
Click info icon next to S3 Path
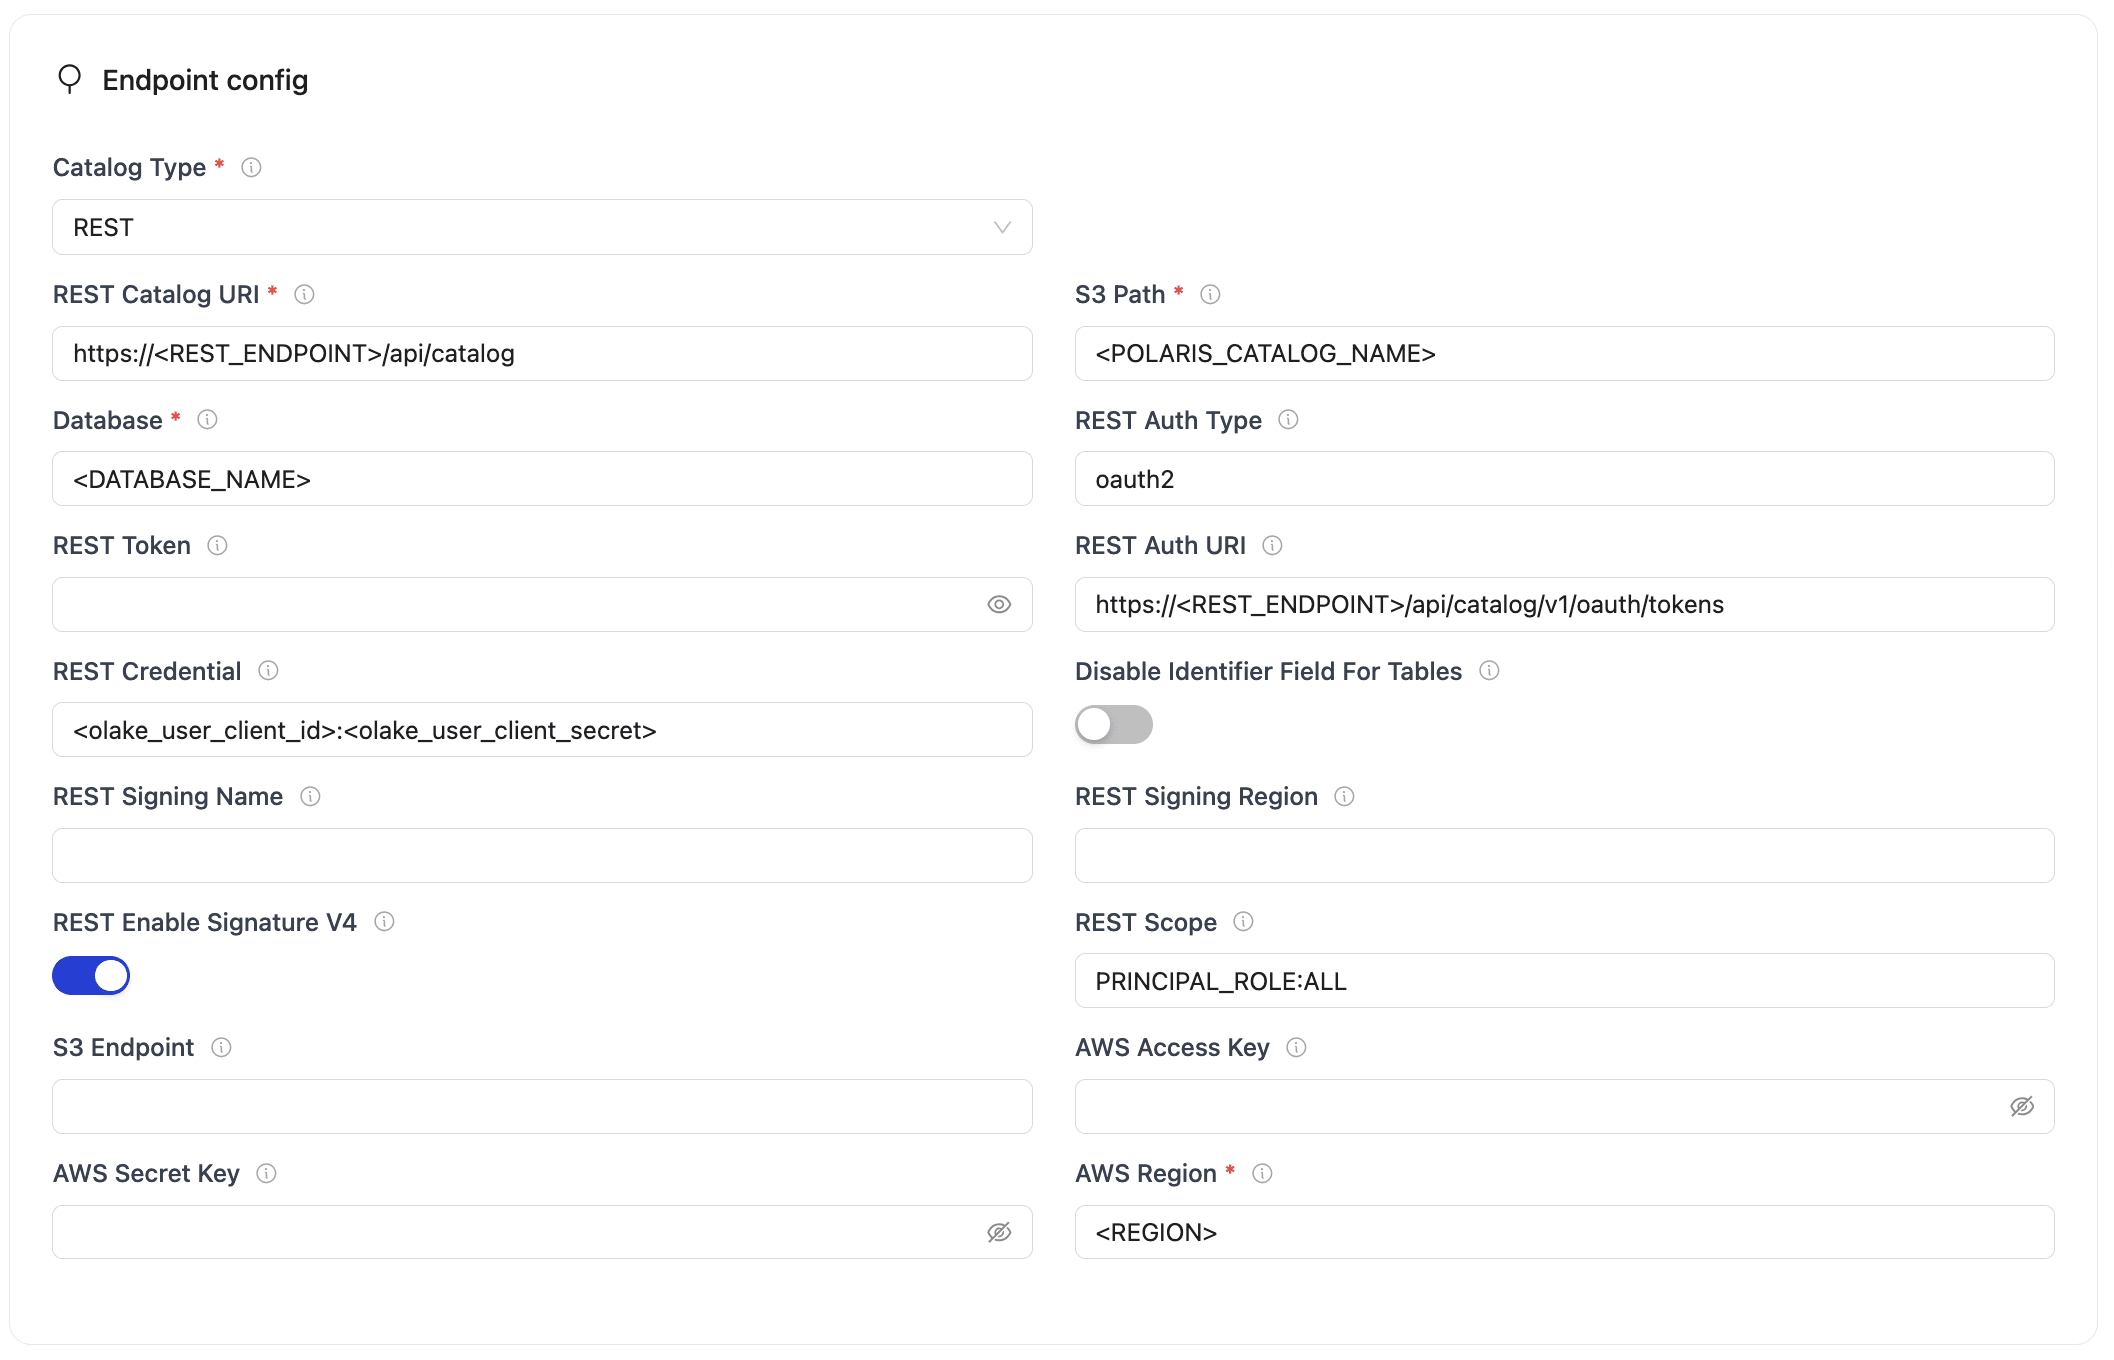(x=1210, y=295)
